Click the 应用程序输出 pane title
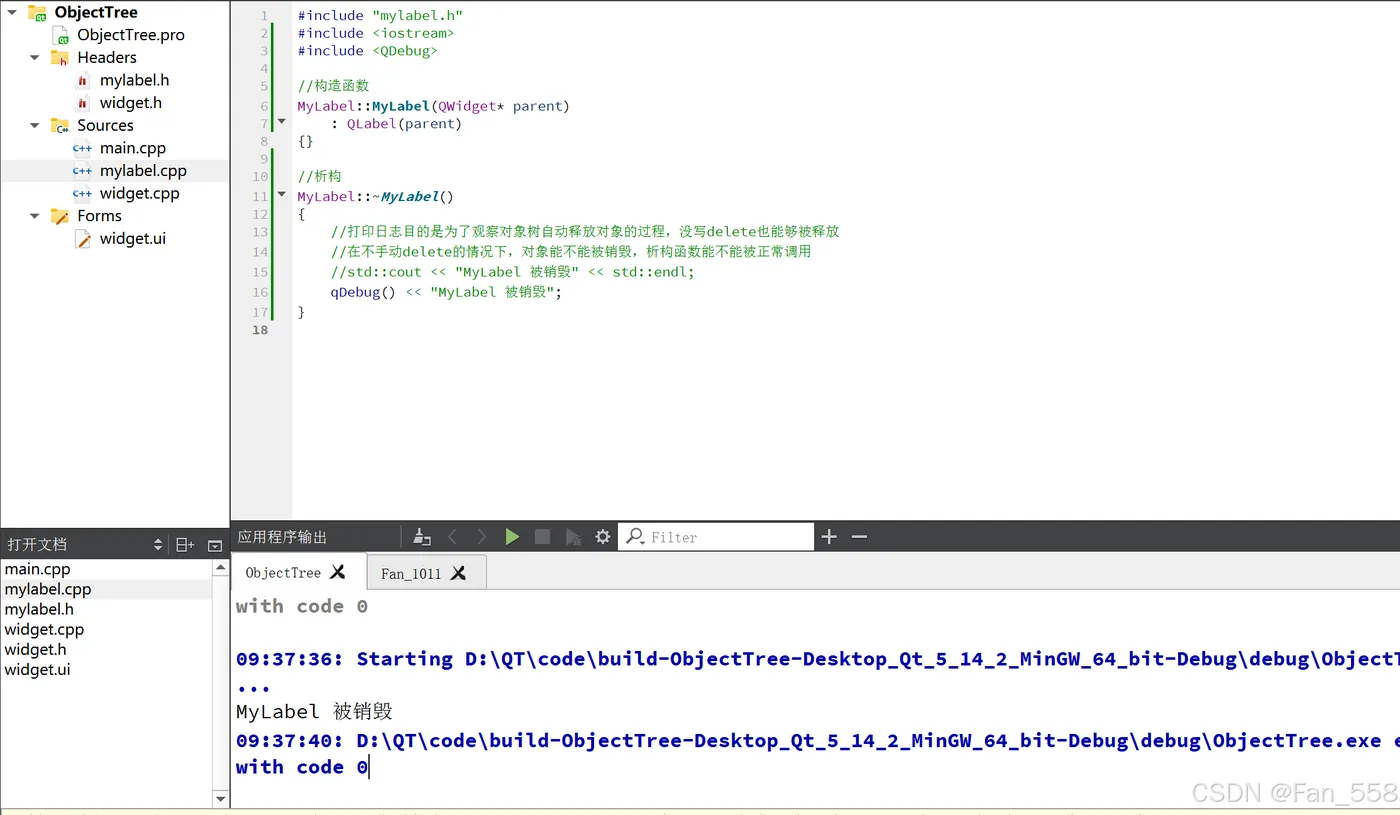1400x815 pixels. click(282, 538)
